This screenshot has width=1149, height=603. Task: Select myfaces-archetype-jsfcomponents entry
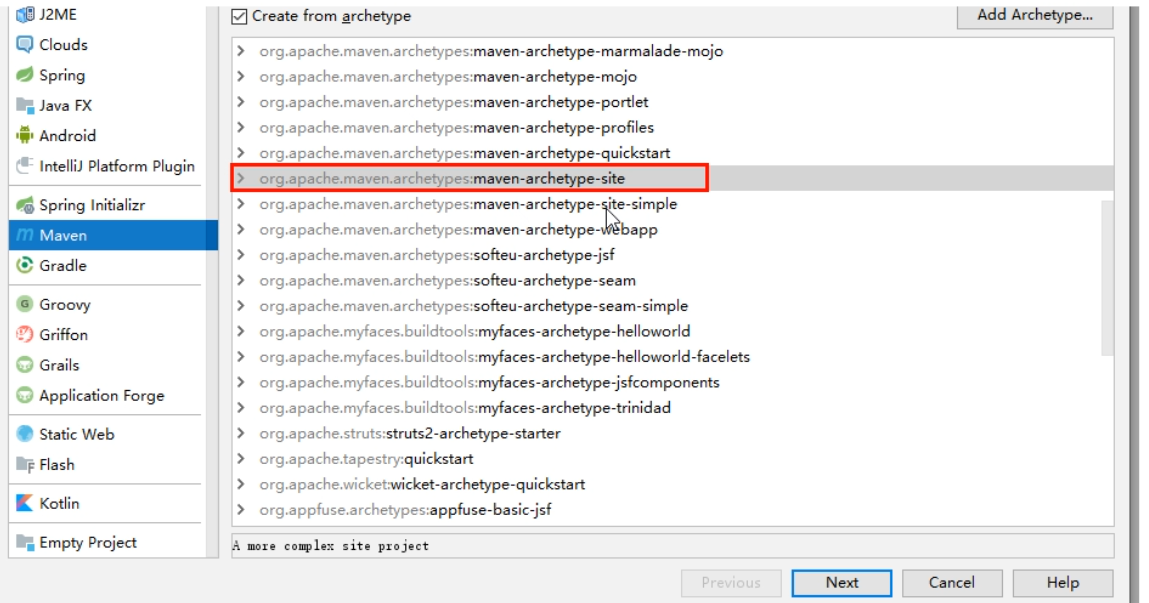pyautogui.click(x=489, y=382)
